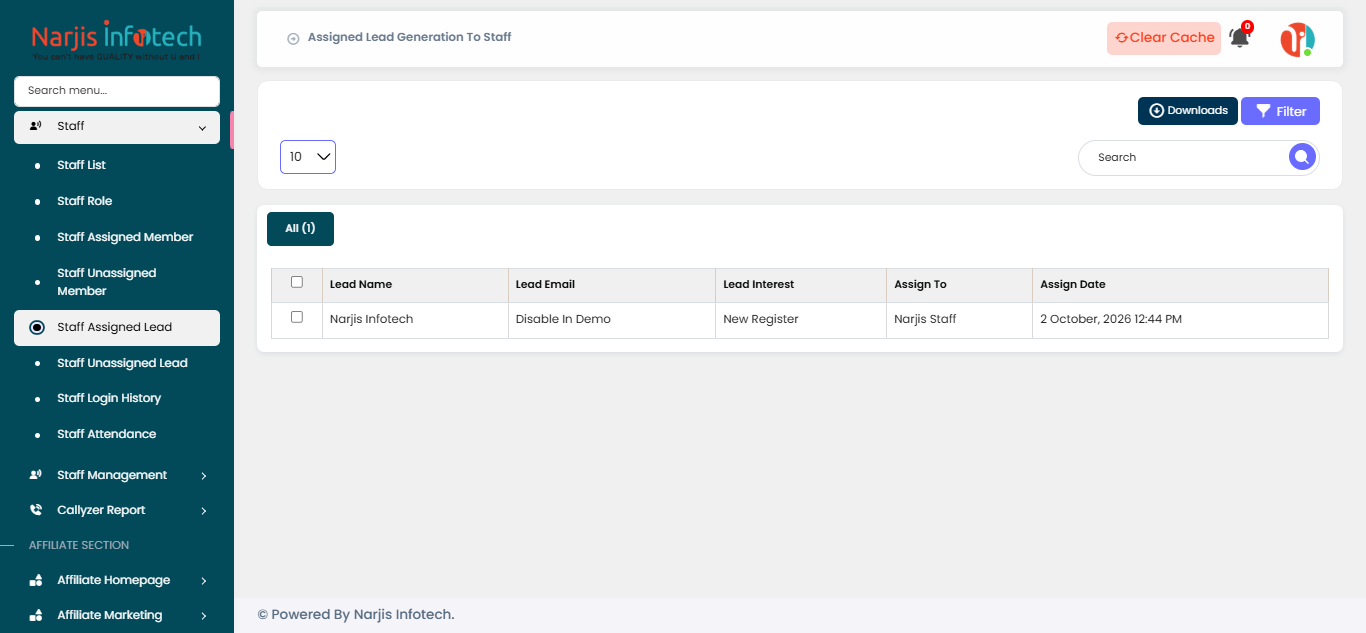The image size is (1366, 633).
Task: Open the rows-per-page dropdown showing 10
Action: 308,157
